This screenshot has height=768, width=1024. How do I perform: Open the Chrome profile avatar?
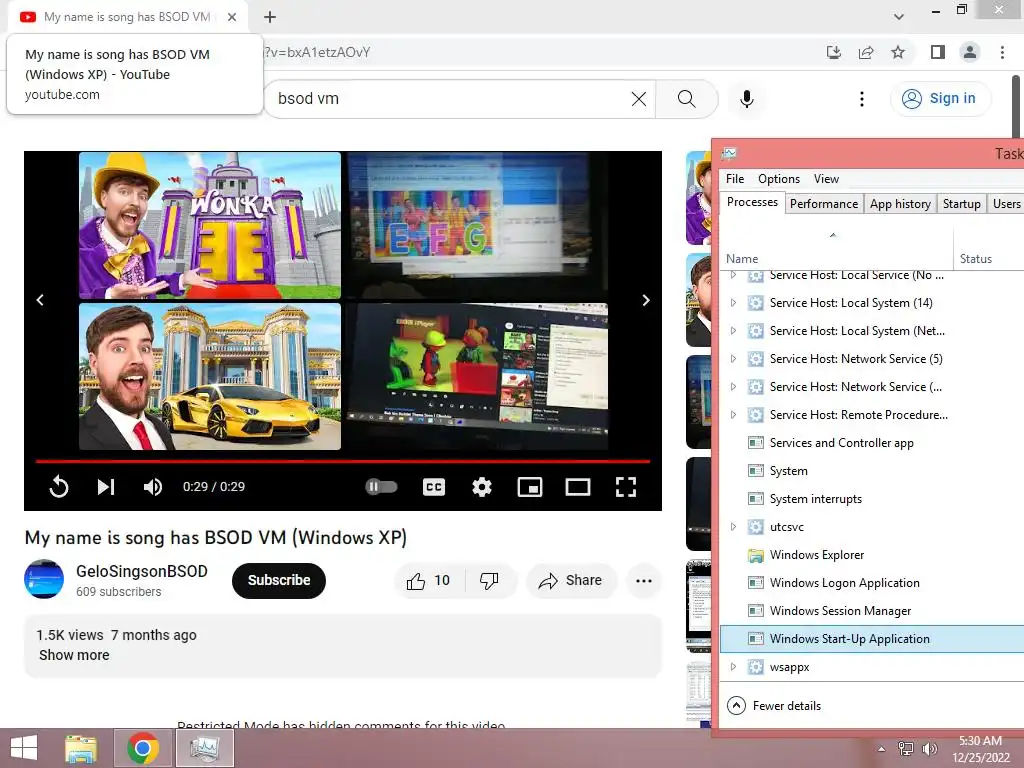[970, 52]
